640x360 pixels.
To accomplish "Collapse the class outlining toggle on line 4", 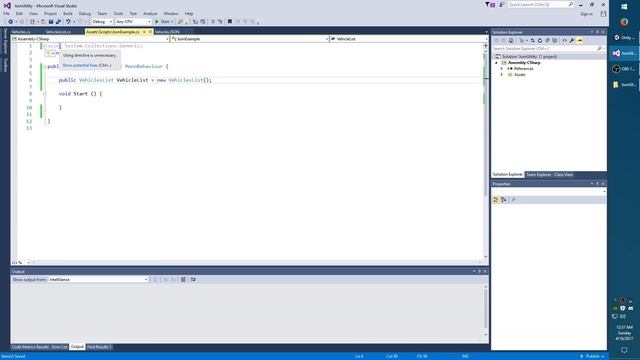I will tap(44, 66).
